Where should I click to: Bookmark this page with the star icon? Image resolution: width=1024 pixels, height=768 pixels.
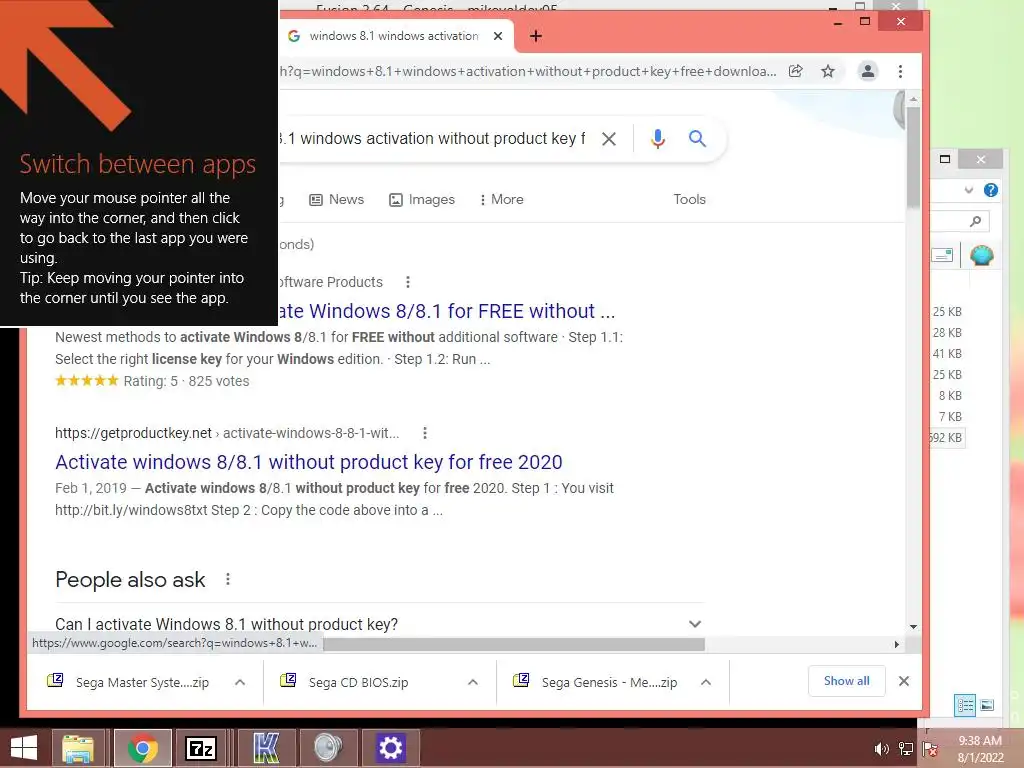pos(828,71)
